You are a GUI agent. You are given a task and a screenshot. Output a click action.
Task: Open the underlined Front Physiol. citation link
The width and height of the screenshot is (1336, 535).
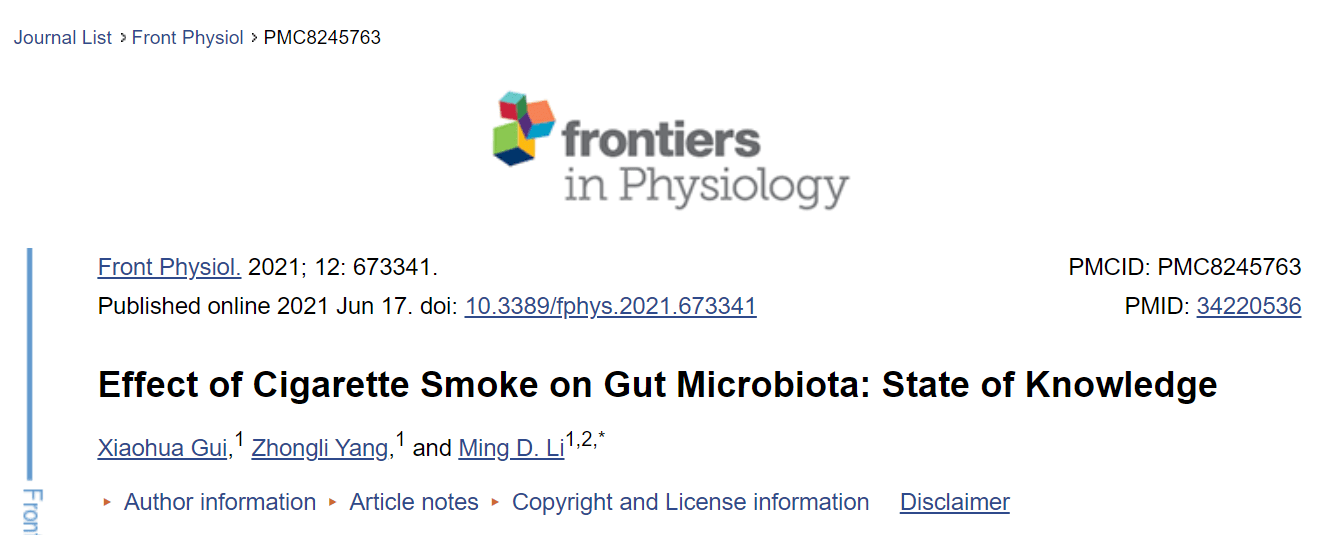click(x=169, y=267)
